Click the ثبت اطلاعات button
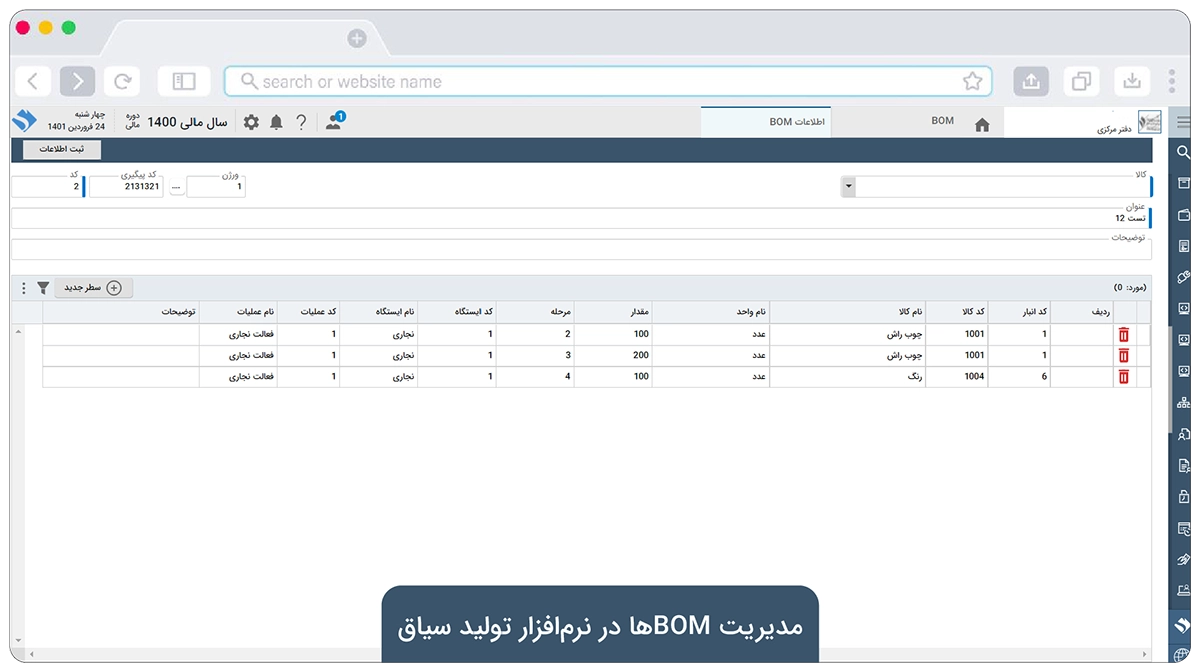Image resolution: width=1200 pixels, height=672 pixels. coord(62,149)
